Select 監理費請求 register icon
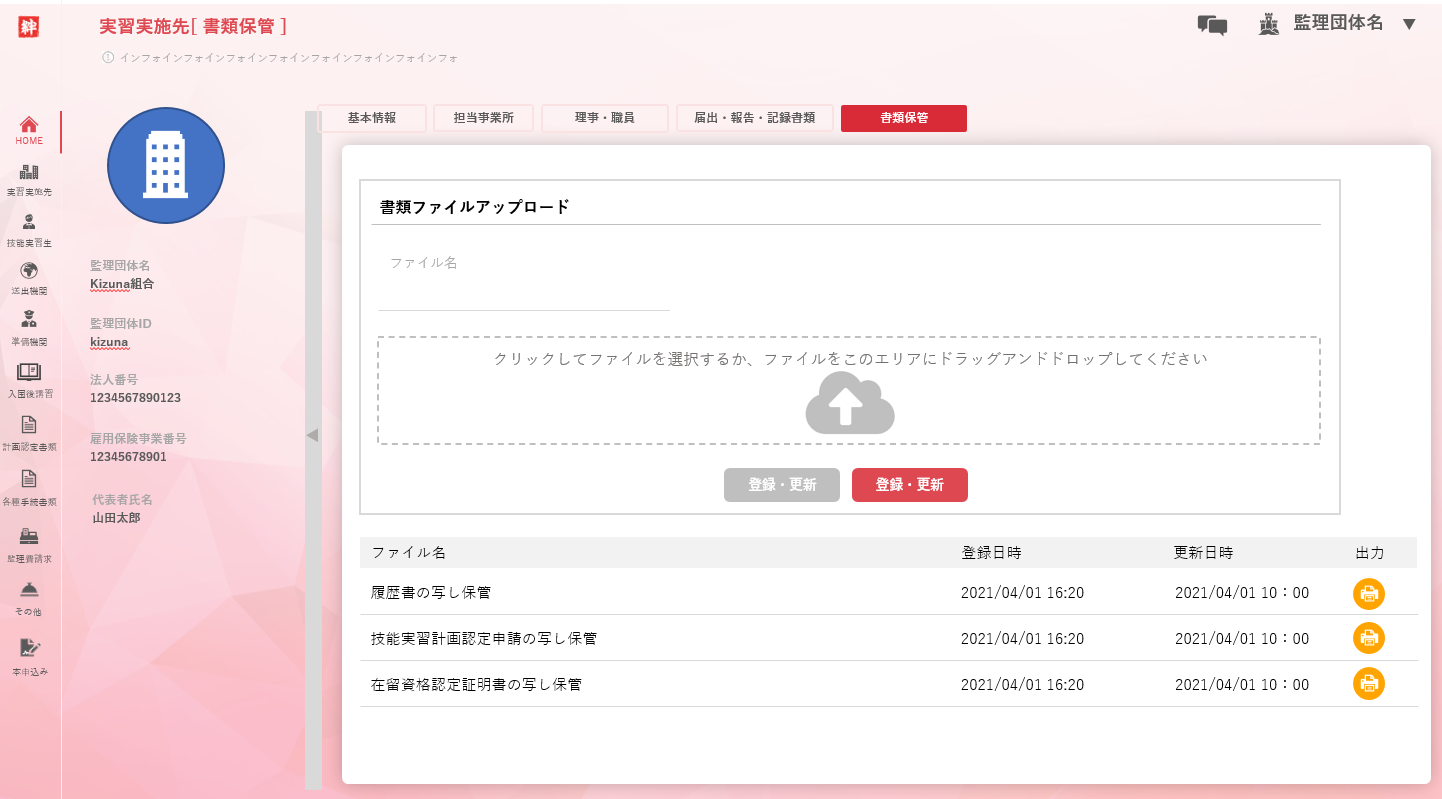This screenshot has width=1442, height=799. tap(29, 543)
